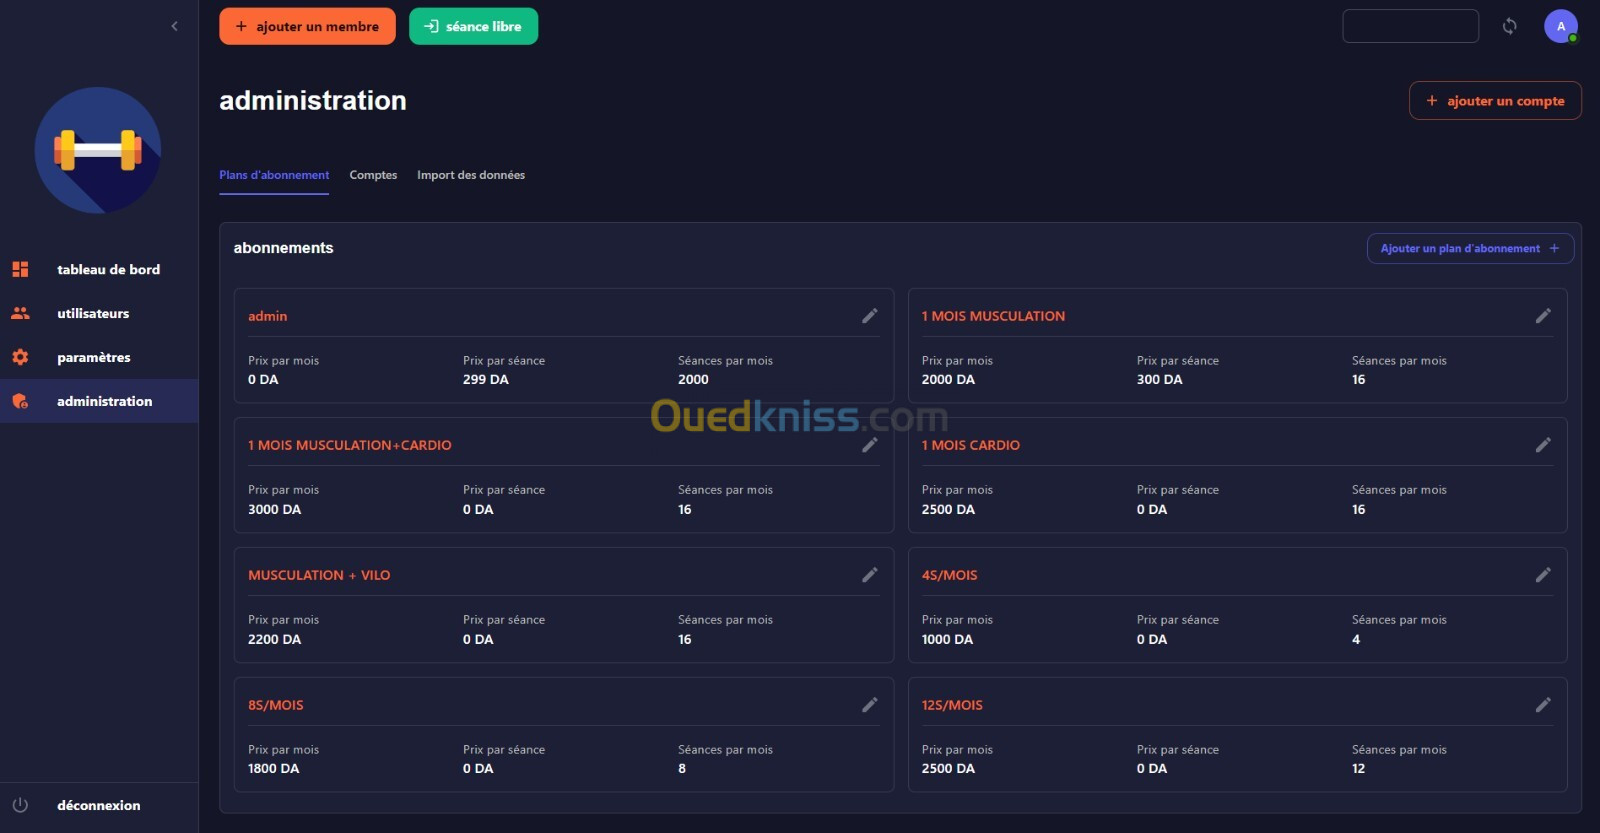Screen dimensions: 1600x833
Task: Click the admin plan title
Action: 267,316
